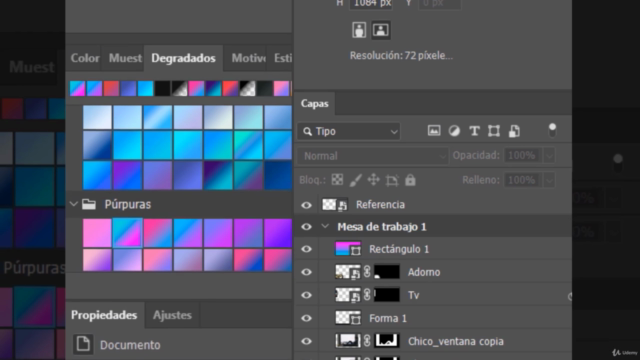Click the Referencia layer thumbnail

tap(335, 204)
